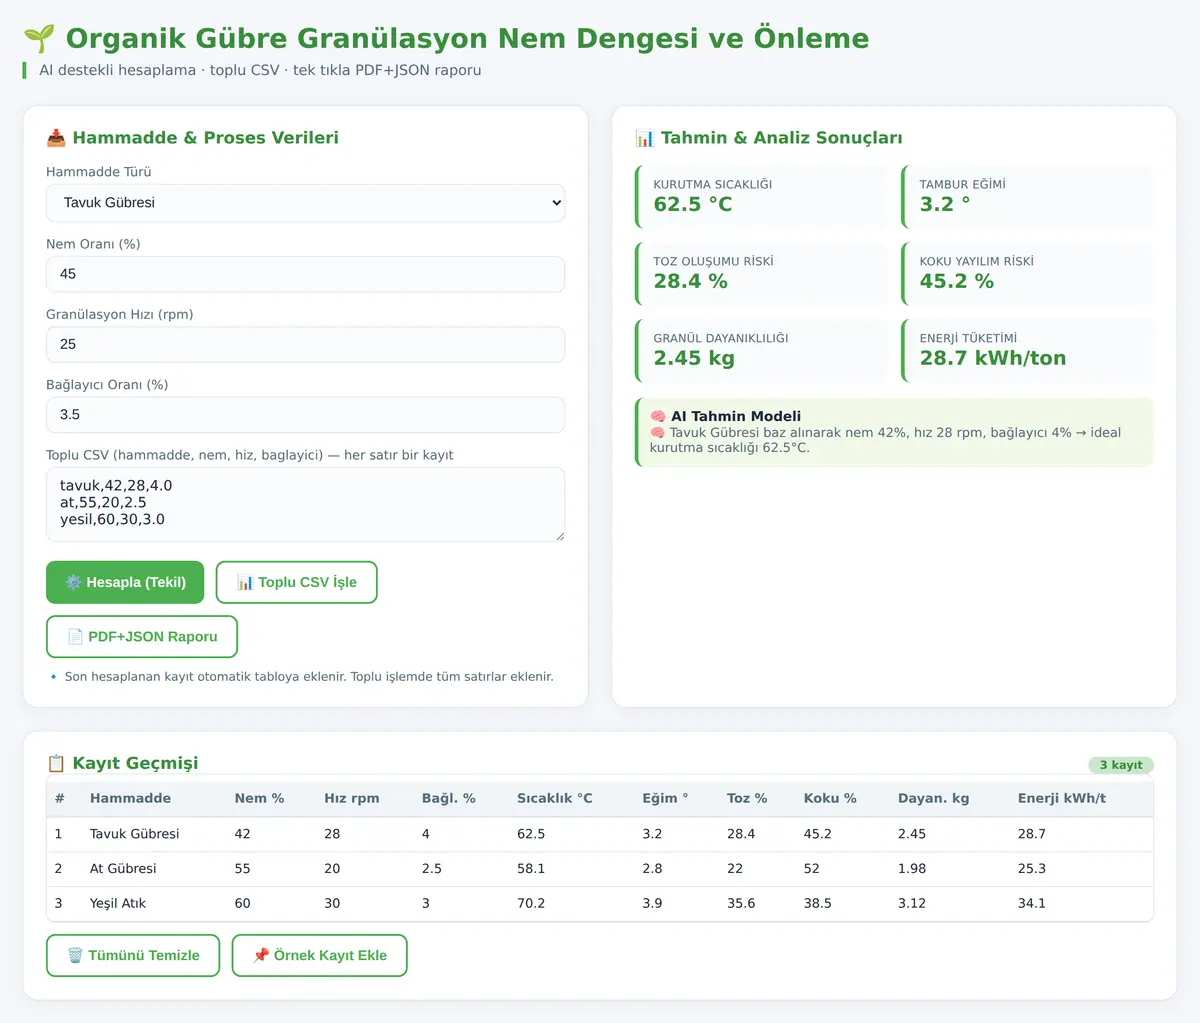Open the Hammadde Türü dropdown
The image size is (1200, 1023).
[305, 203]
